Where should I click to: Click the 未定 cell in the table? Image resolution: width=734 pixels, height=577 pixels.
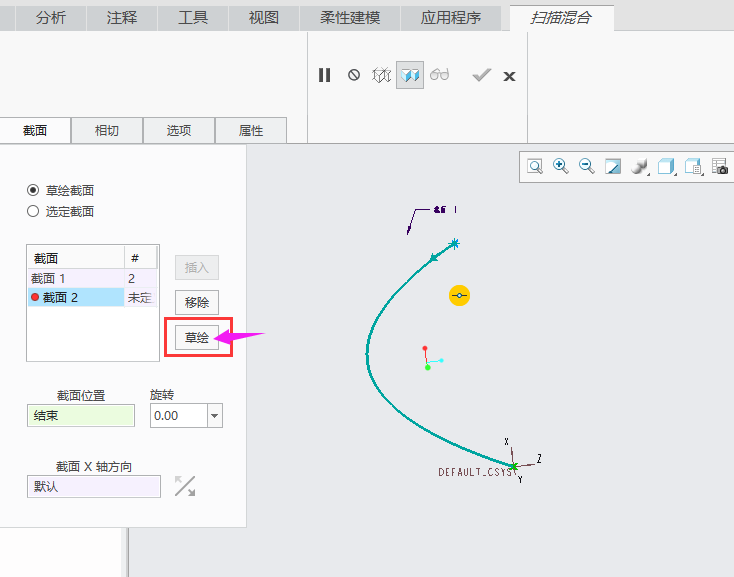140,297
